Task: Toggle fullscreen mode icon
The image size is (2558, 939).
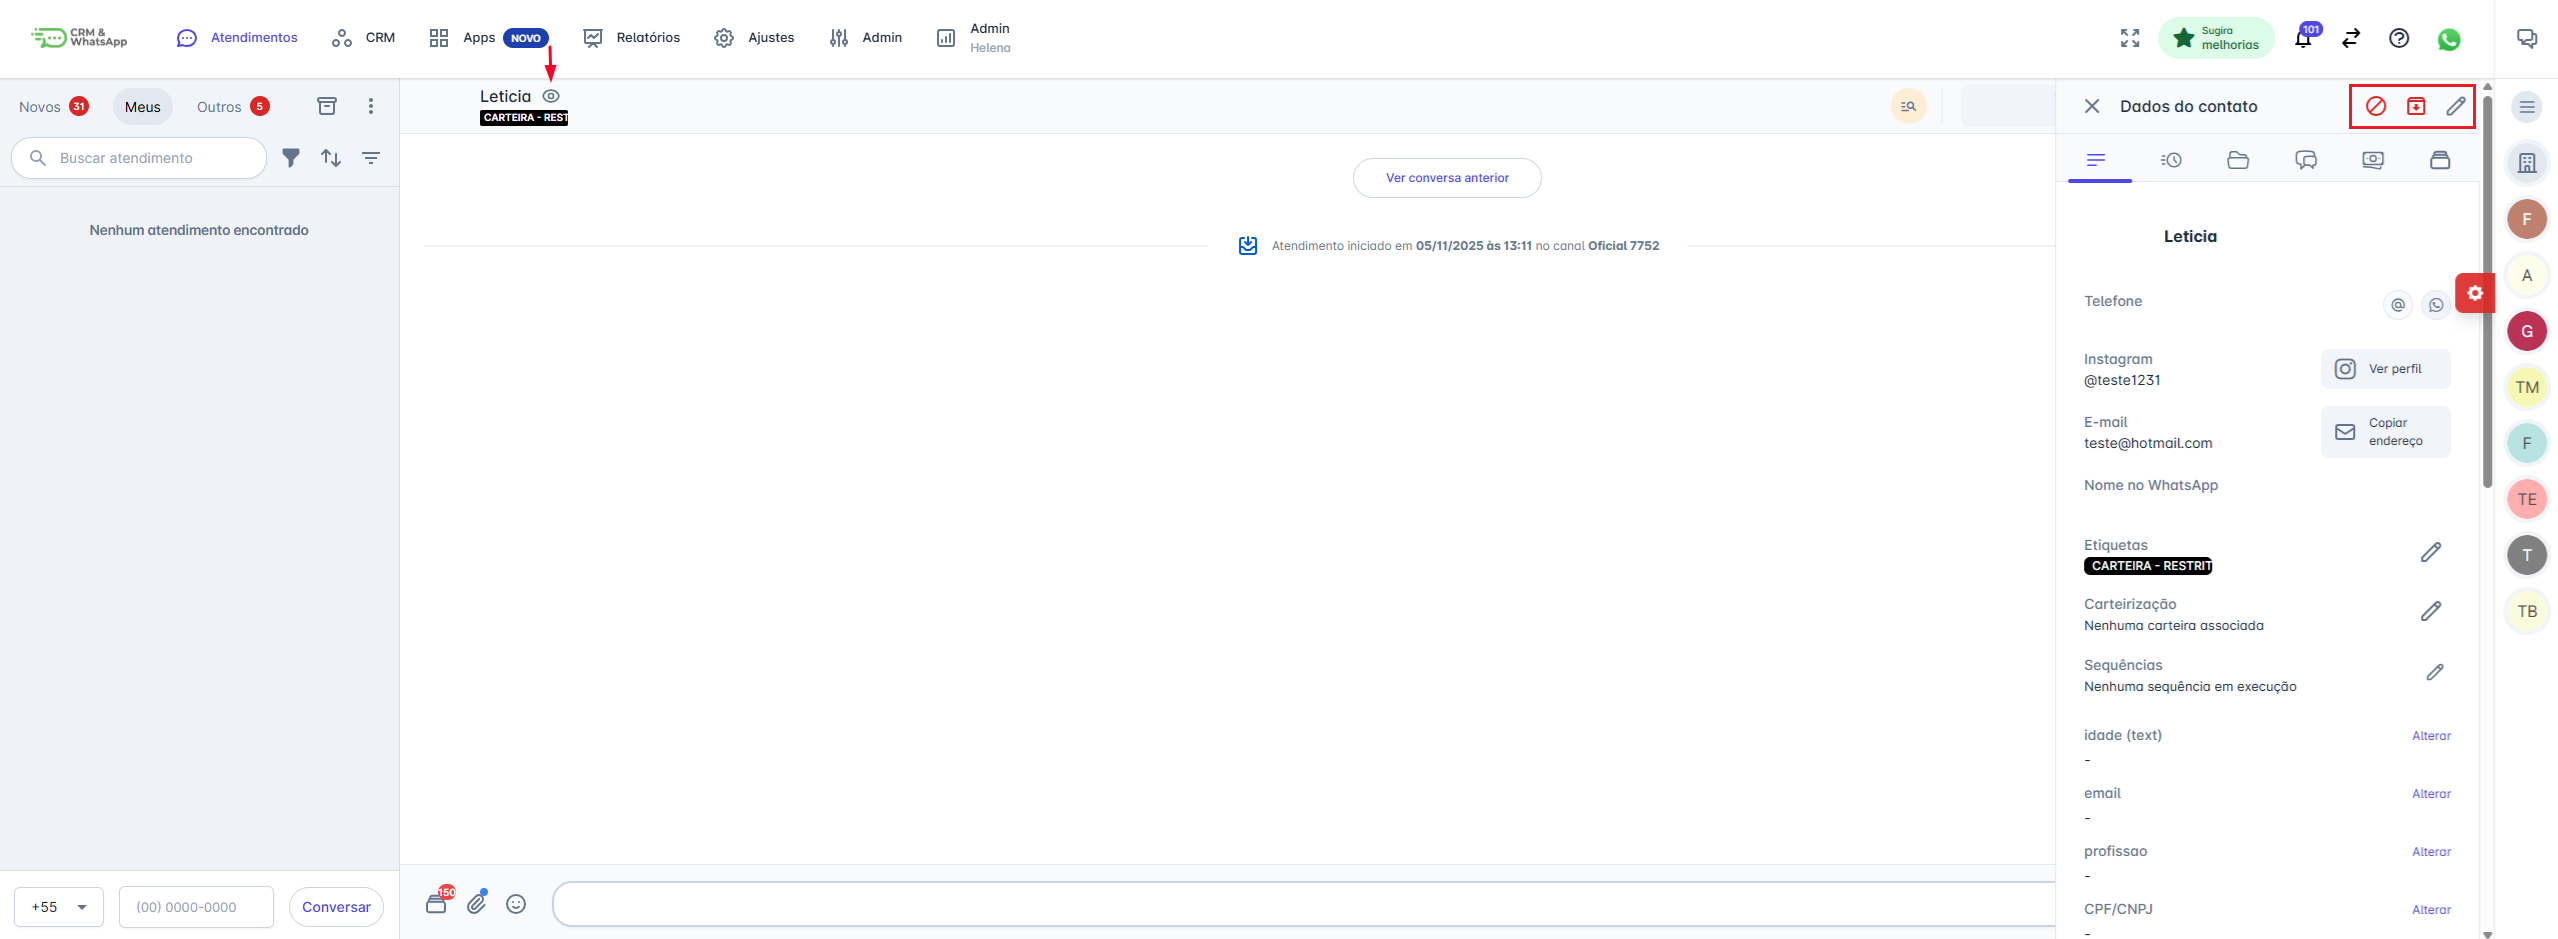Action: 2130,38
